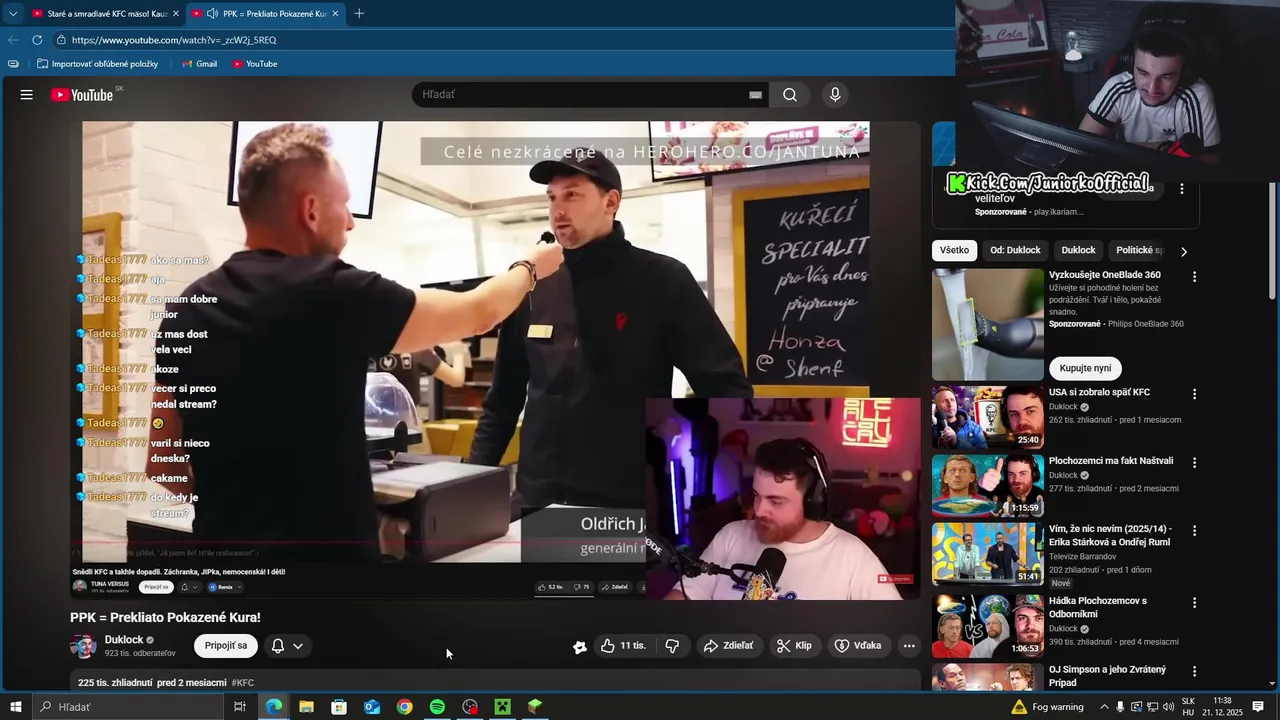The width and height of the screenshot is (1280, 720).
Task: Click the browser address bar URL
Action: point(174,40)
